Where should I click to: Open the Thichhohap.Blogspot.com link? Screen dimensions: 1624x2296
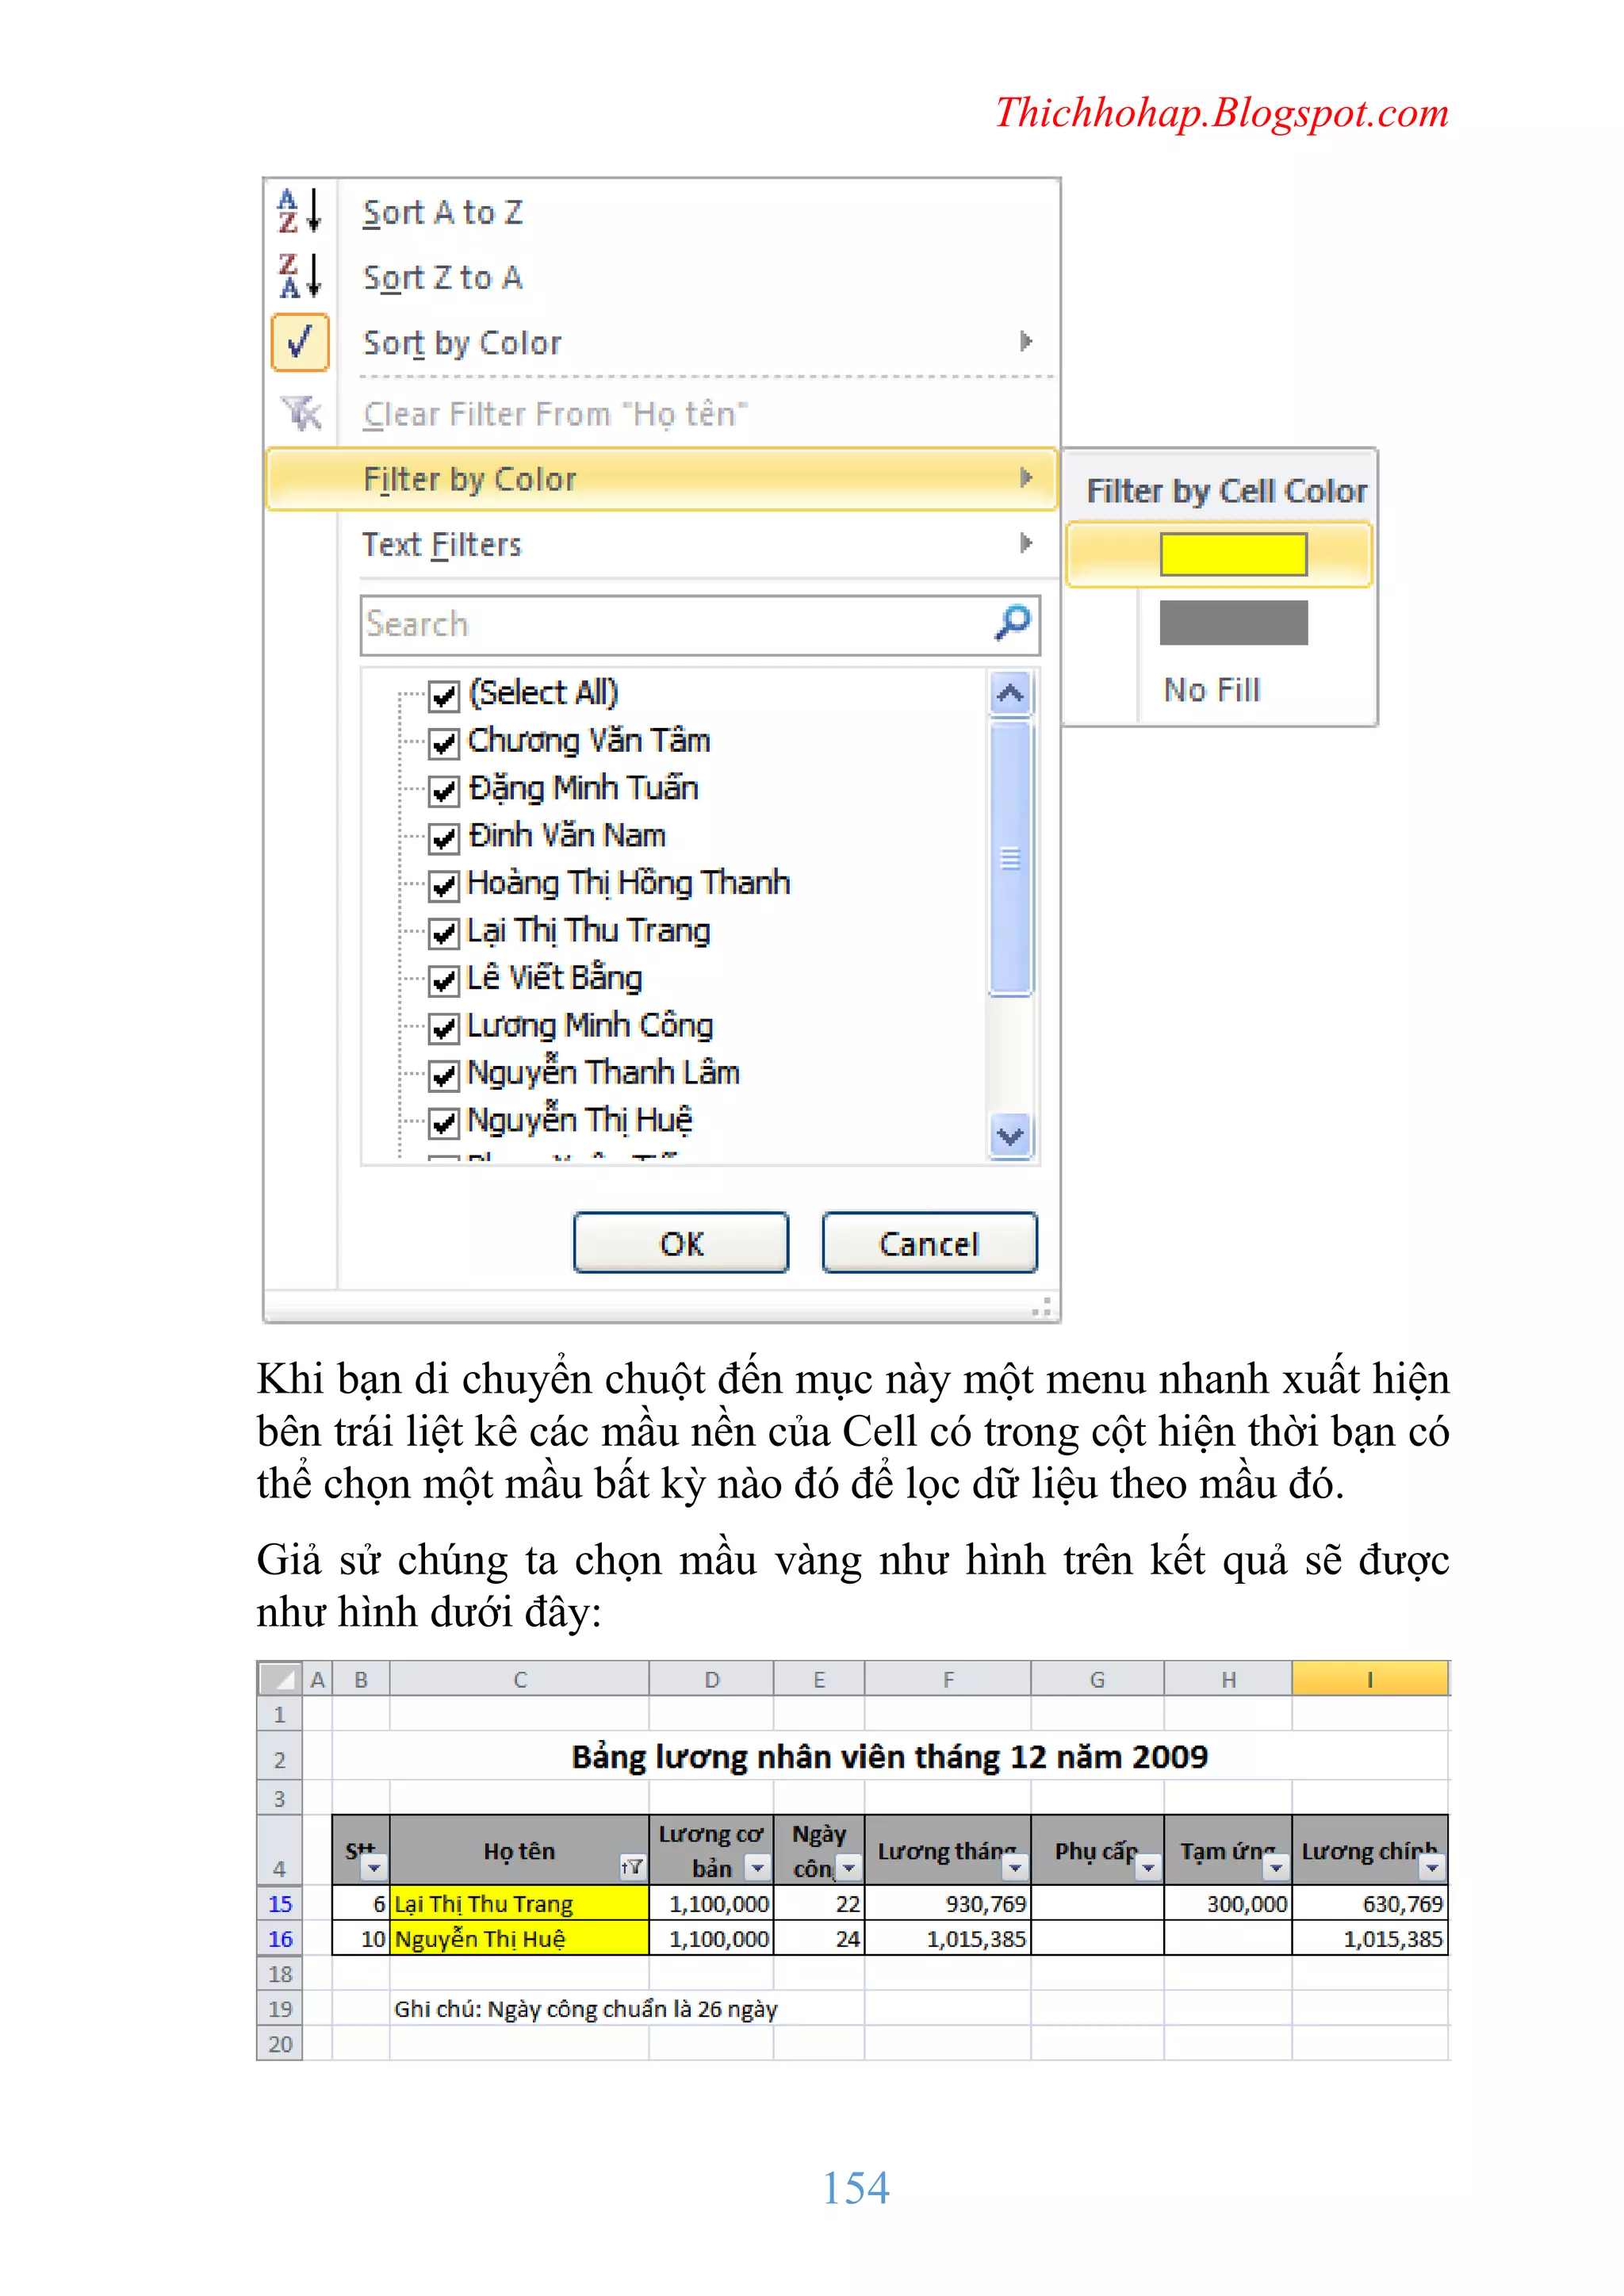[1222, 113]
